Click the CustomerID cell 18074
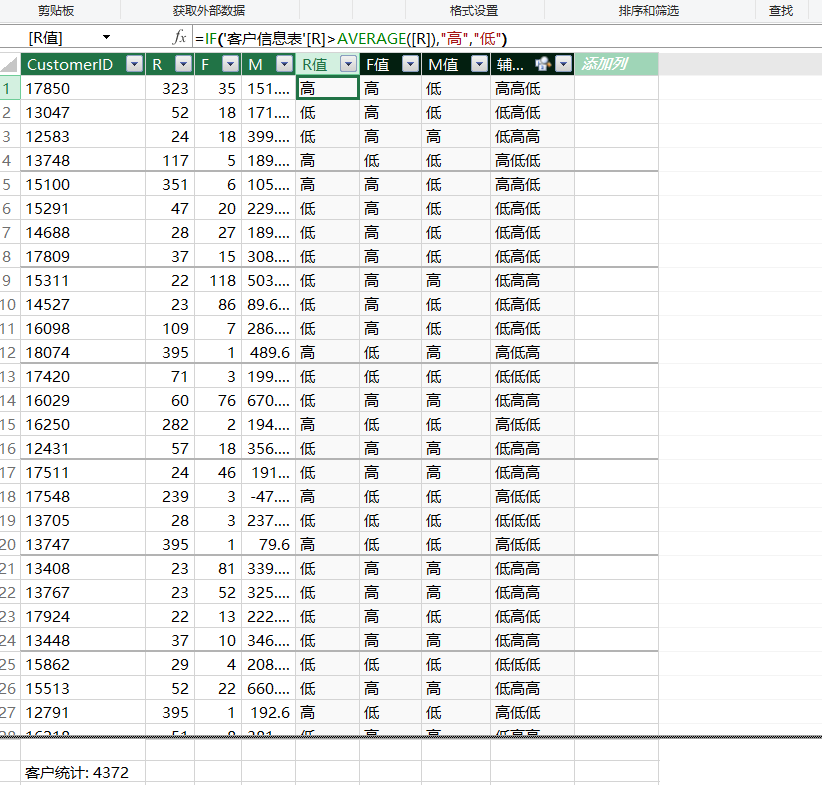The image size is (822, 785). (83, 352)
